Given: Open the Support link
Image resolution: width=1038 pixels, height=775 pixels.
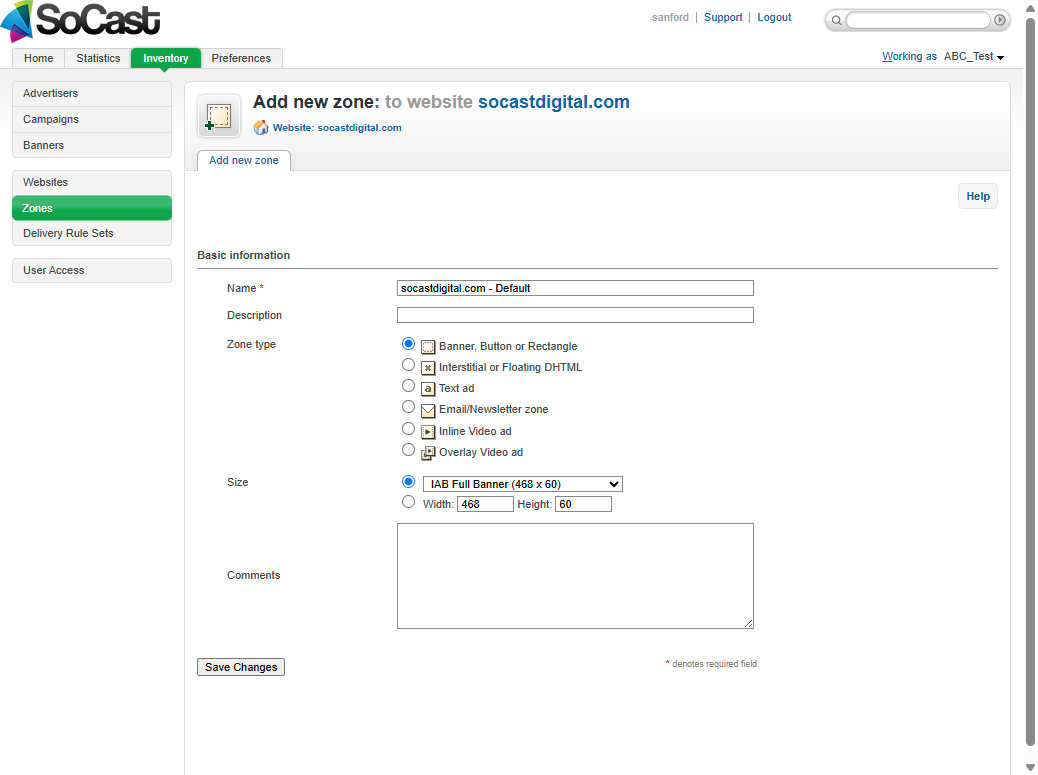Looking at the screenshot, I should point(723,17).
